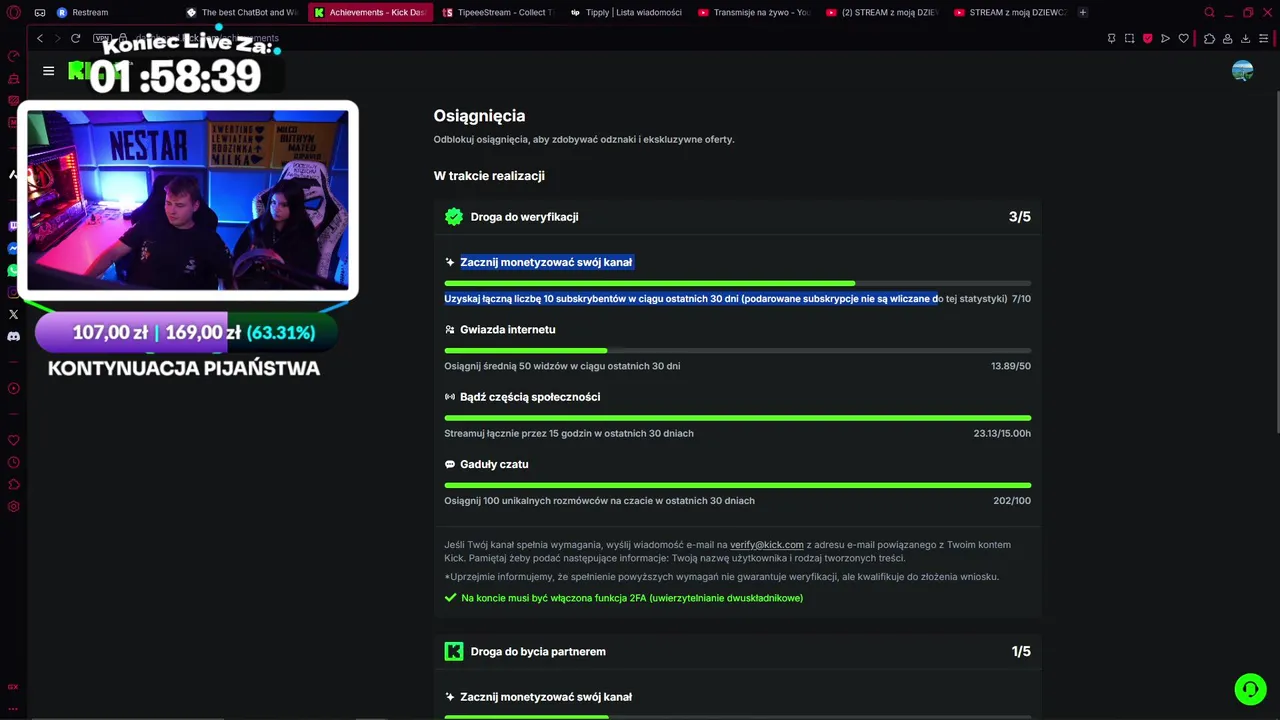The image size is (1280, 720).
Task: Click the webcam video overlay thumbnail
Action: coord(188,200)
